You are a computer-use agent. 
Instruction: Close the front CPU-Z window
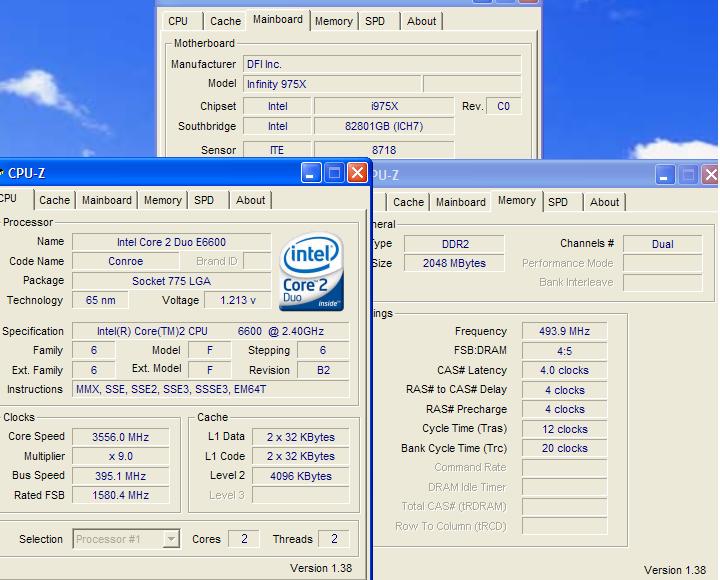(357, 173)
